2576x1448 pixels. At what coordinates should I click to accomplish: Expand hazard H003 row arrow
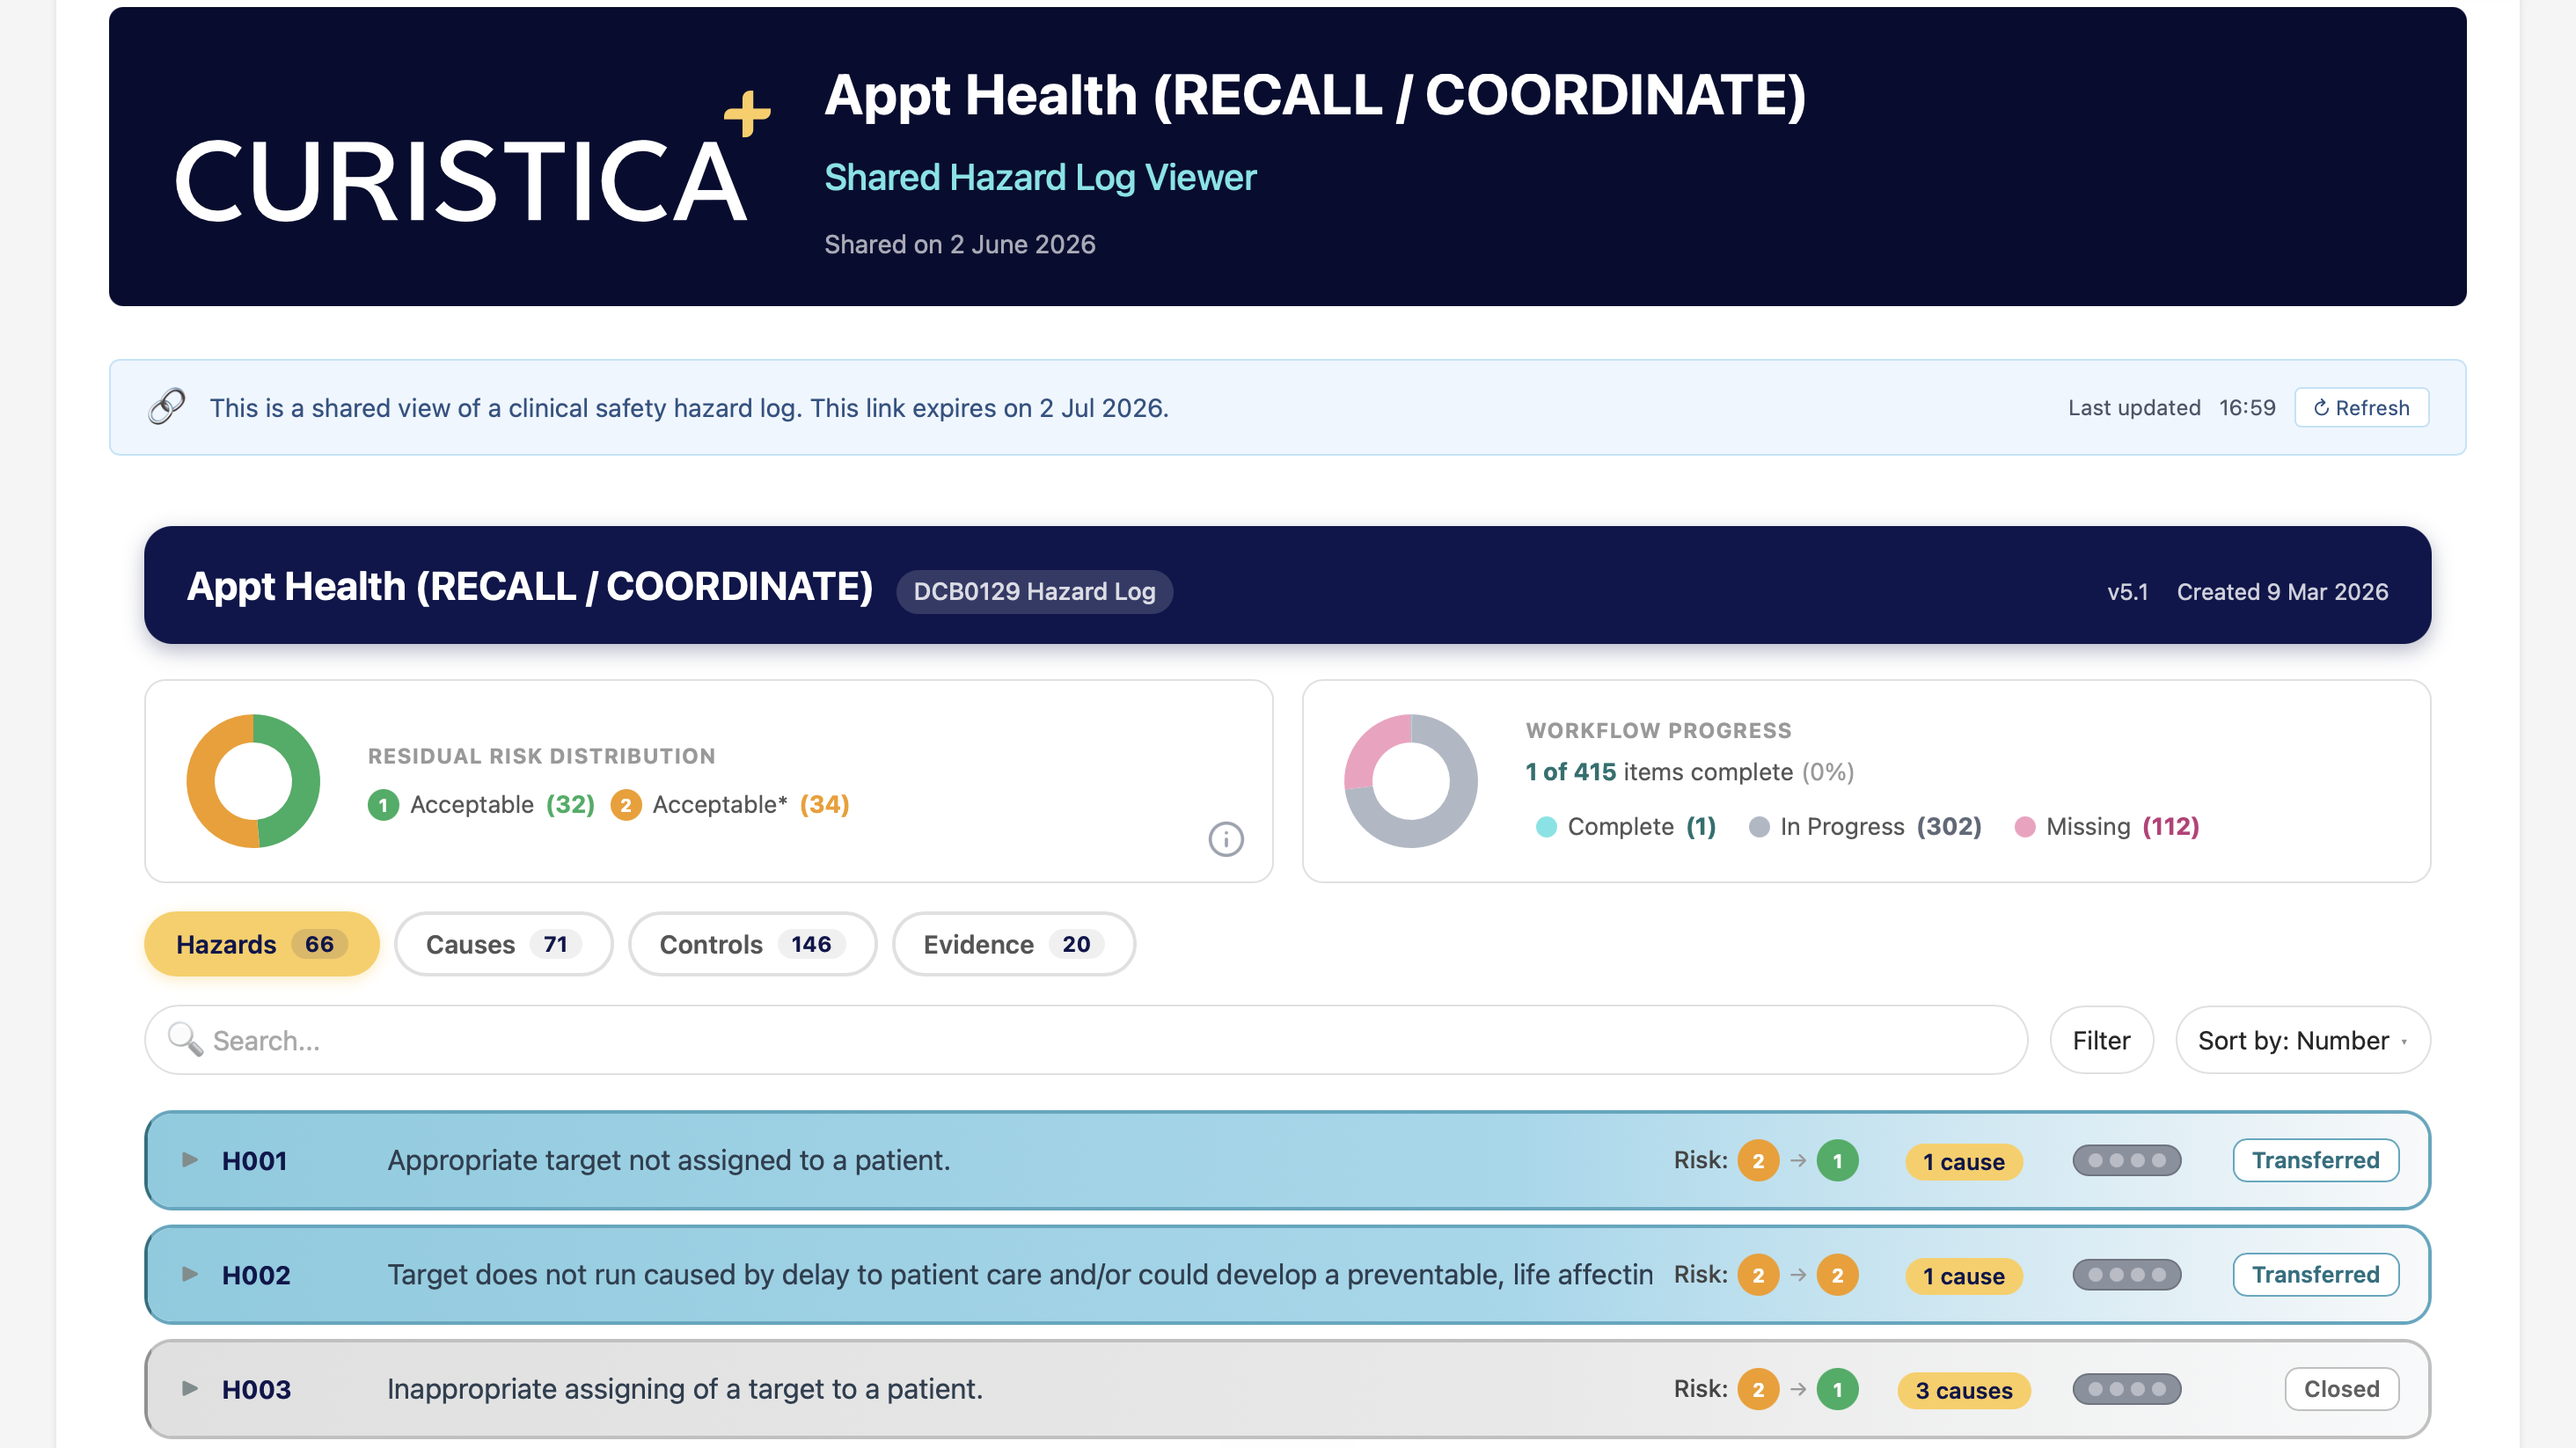(189, 1388)
